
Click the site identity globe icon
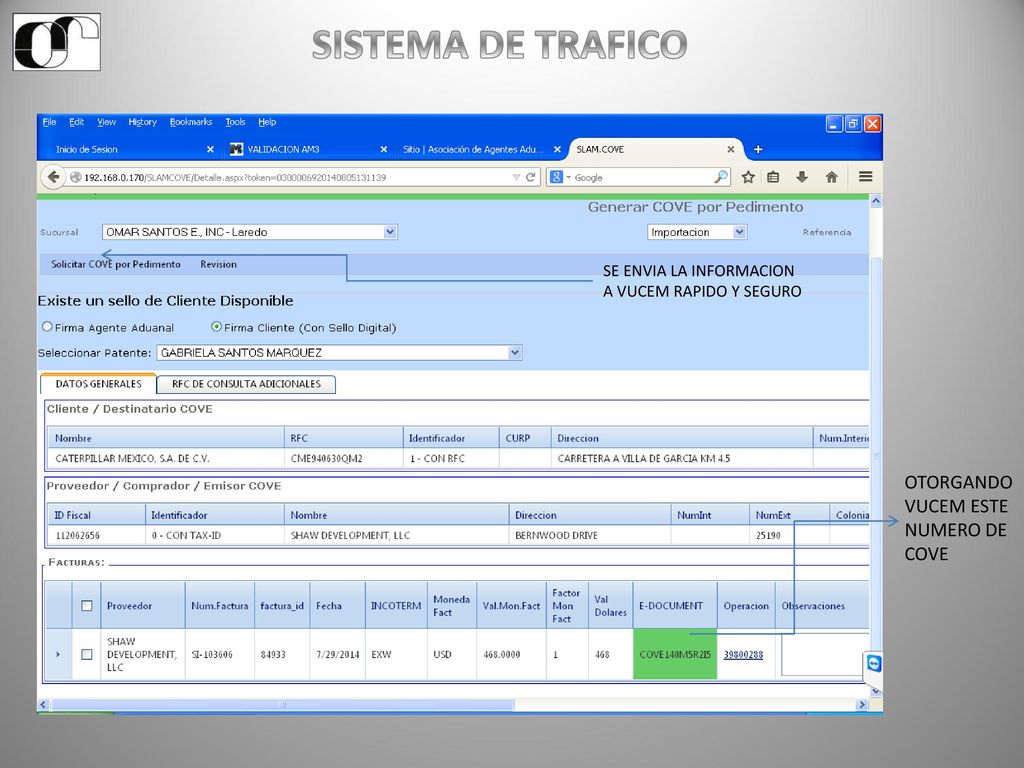click(x=76, y=177)
